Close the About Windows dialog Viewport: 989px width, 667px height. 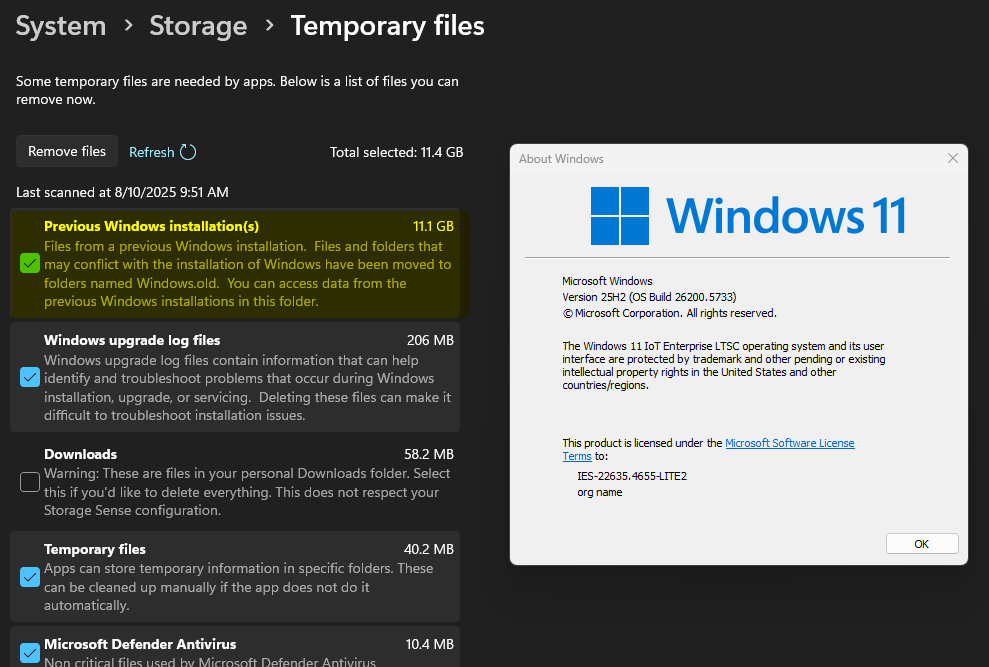[x=953, y=158]
